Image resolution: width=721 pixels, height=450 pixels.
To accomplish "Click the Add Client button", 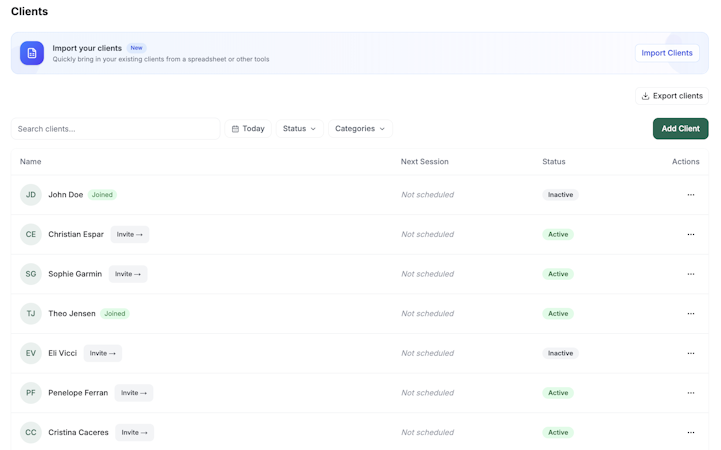I will (681, 129).
